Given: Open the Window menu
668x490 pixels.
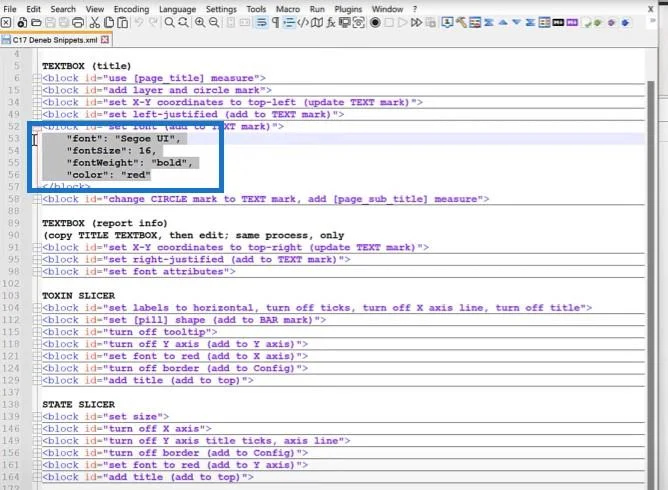Looking at the screenshot, I should point(387,9).
